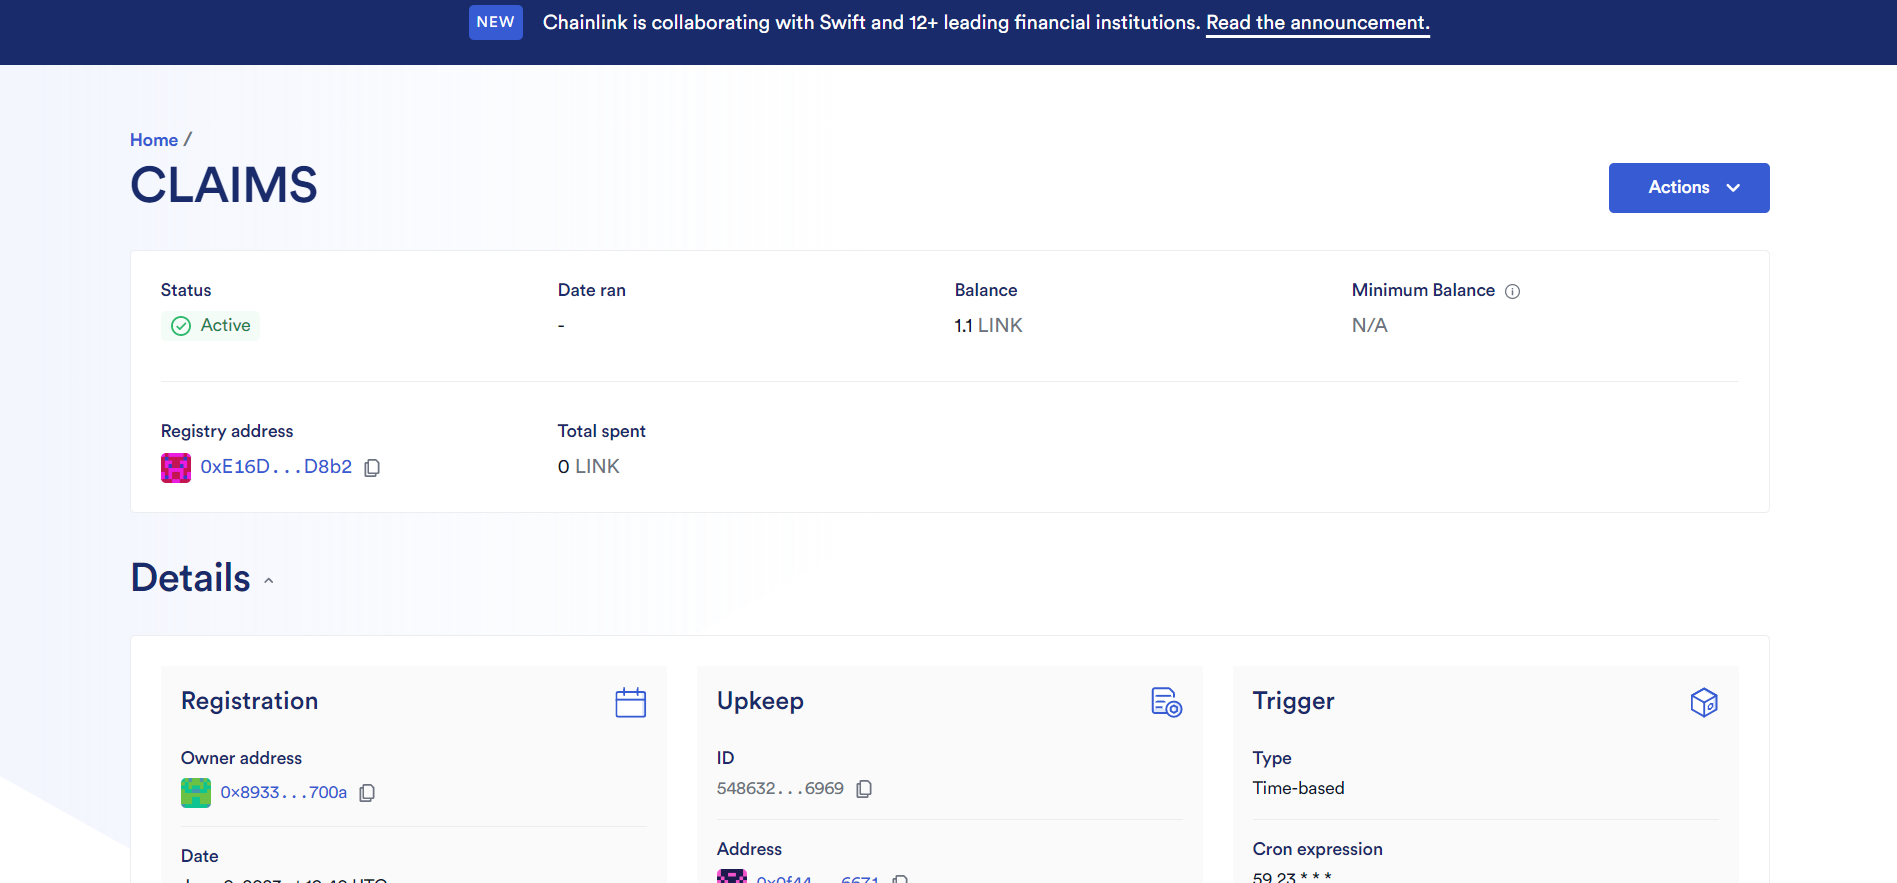Click the Registration calendar icon
Image resolution: width=1897 pixels, height=883 pixels.
pos(630,702)
